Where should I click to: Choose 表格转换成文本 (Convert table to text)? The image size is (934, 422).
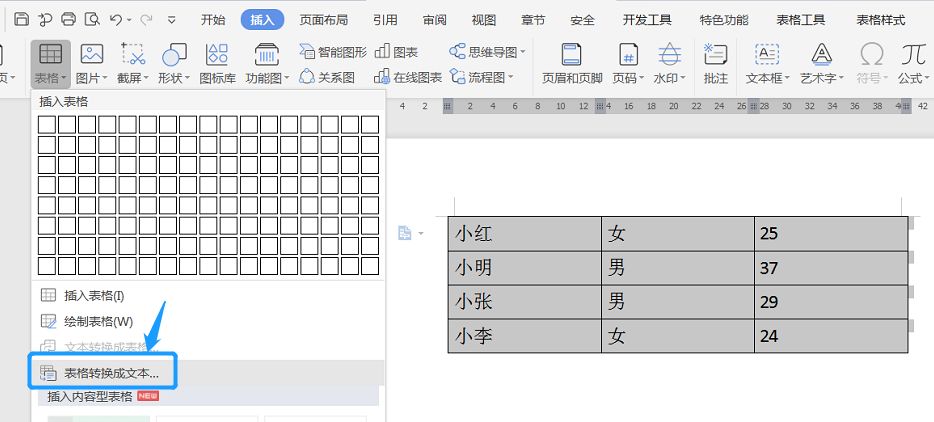click(x=112, y=373)
